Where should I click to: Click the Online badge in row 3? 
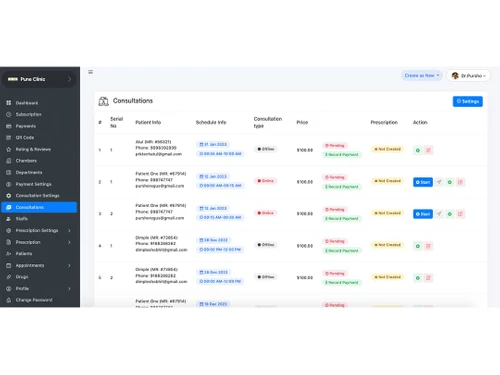tap(266, 213)
